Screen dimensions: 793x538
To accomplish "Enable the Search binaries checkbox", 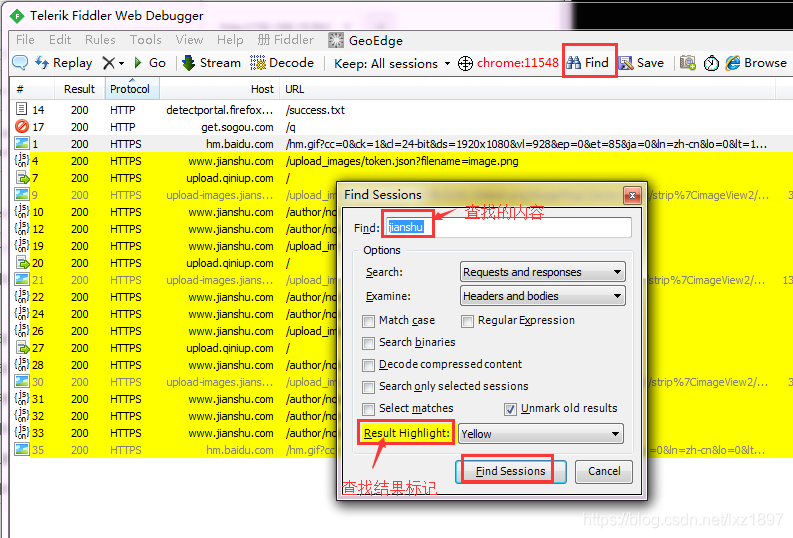I will tap(369, 343).
